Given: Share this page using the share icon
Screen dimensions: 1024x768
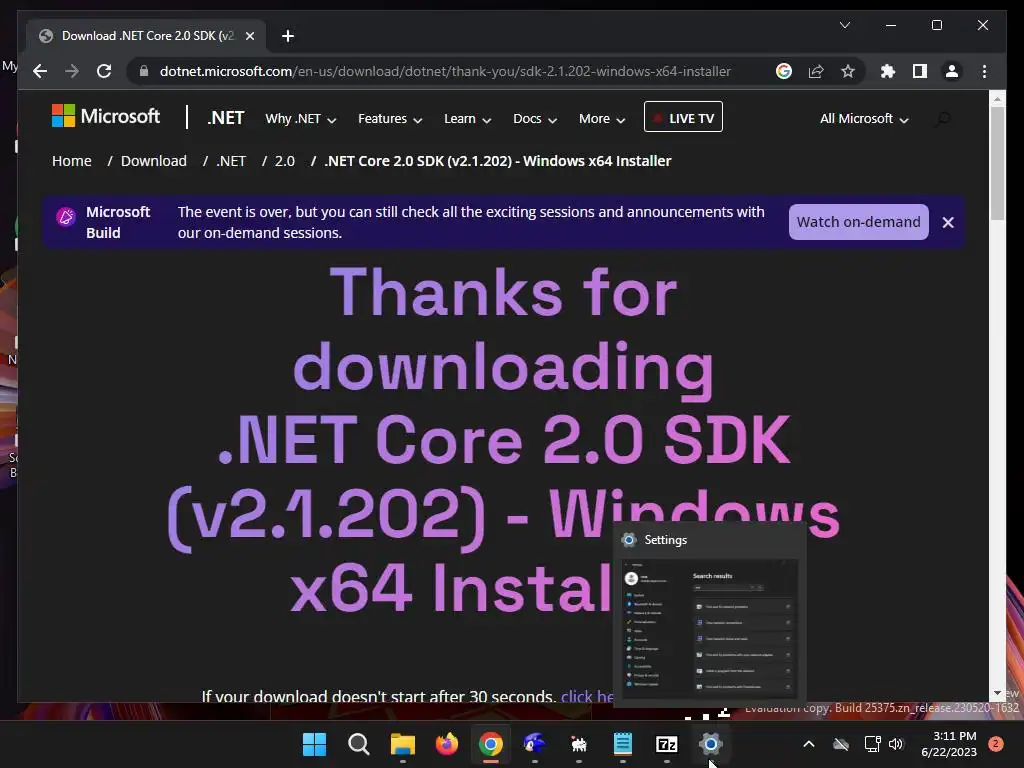Looking at the screenshot, I should (816, 71).
